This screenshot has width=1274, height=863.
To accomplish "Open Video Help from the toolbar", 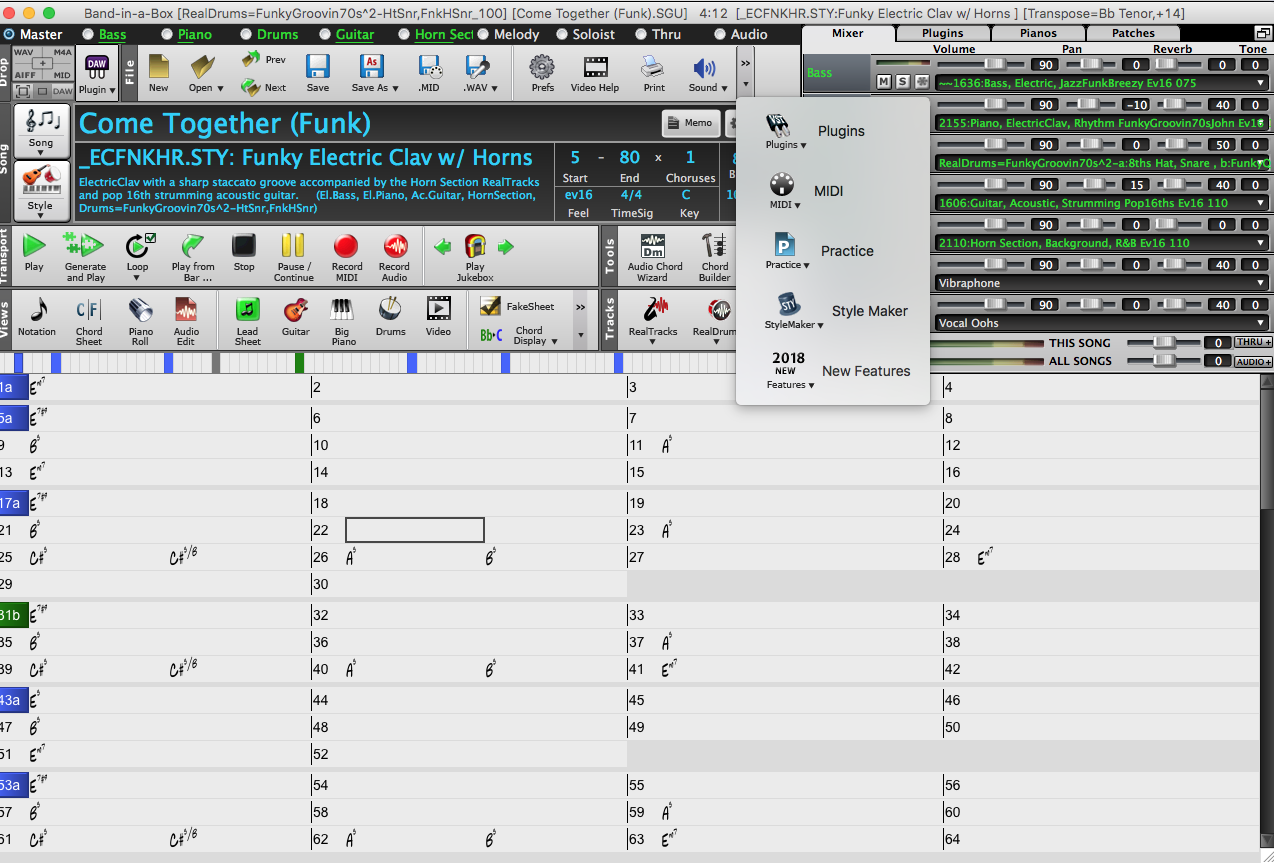I will pyautogui.click(x=595, y=72).
